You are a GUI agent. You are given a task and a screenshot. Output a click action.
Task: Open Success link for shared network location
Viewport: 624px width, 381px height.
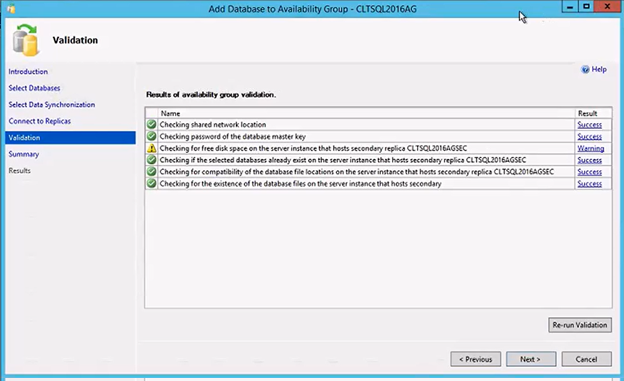(589, 125)
